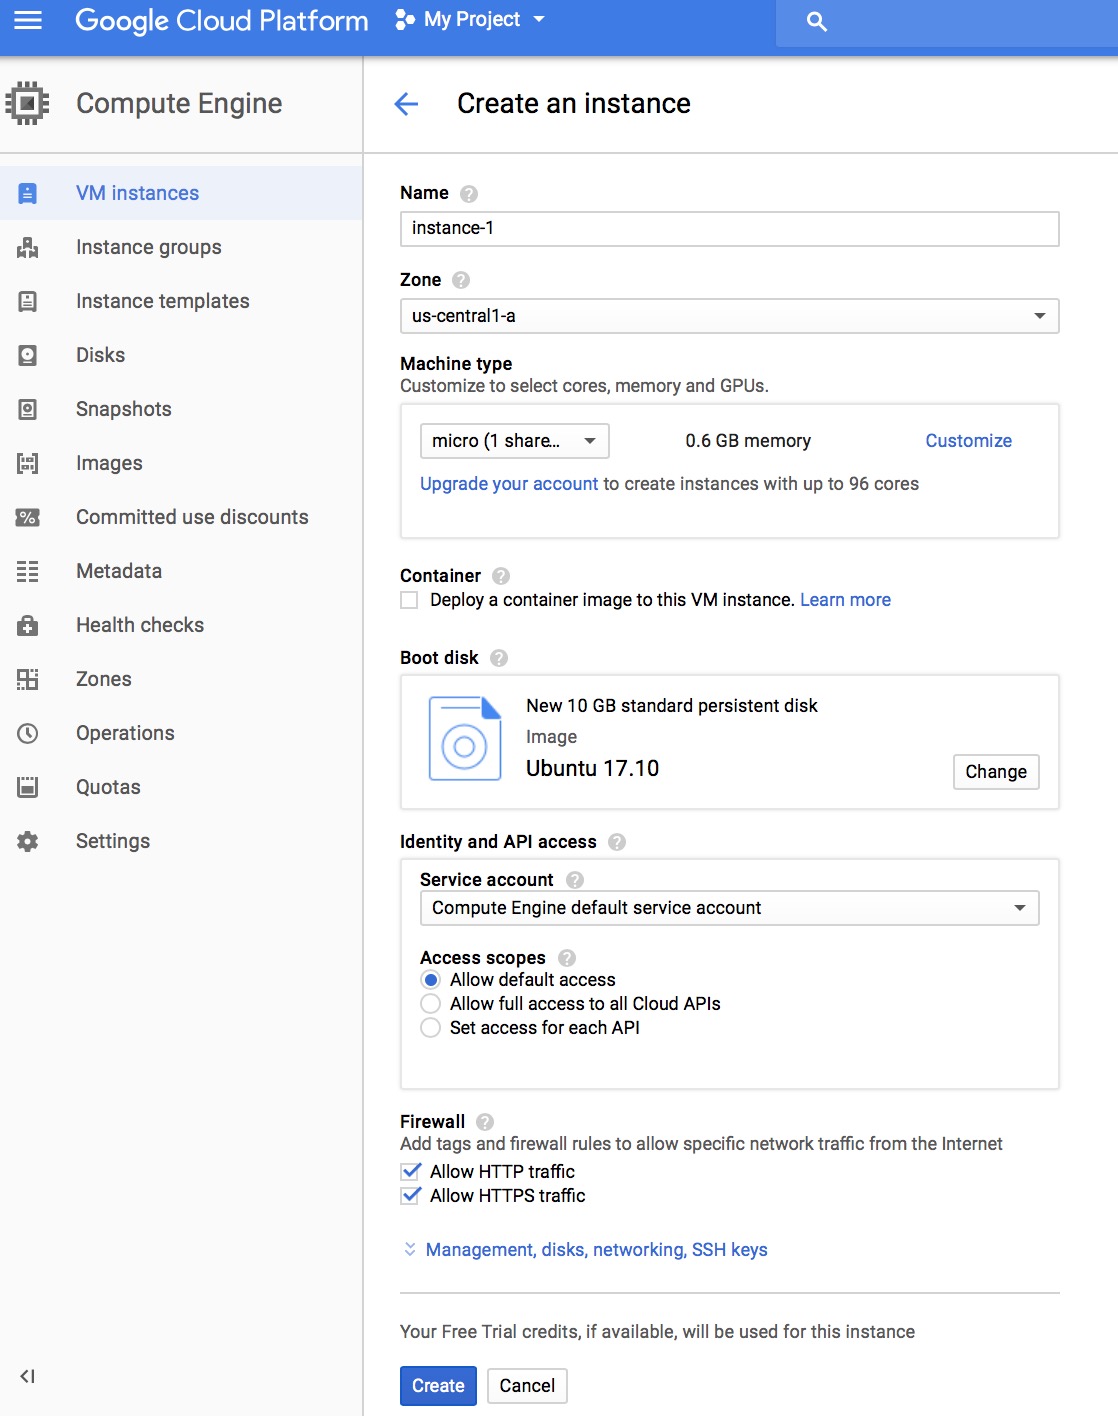Click the Settings gear icon in sidebar
The image size is (1118, 1416).
click(28, 841)
